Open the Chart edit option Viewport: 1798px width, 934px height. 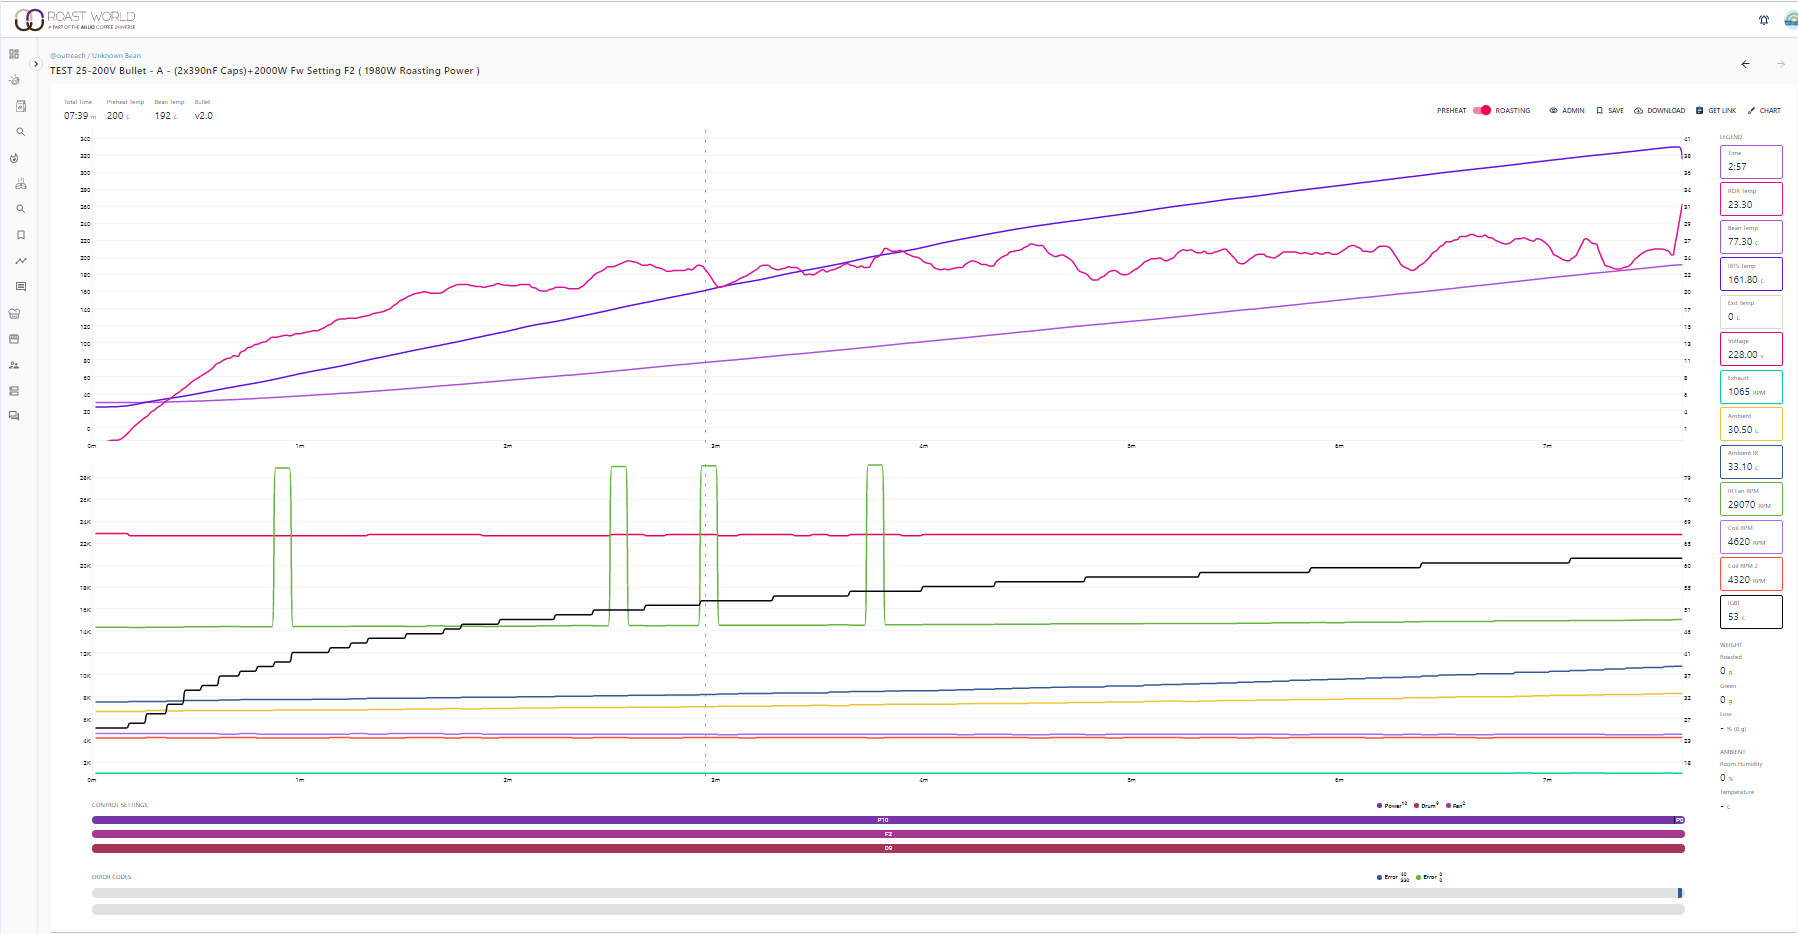pos(1764,111)
